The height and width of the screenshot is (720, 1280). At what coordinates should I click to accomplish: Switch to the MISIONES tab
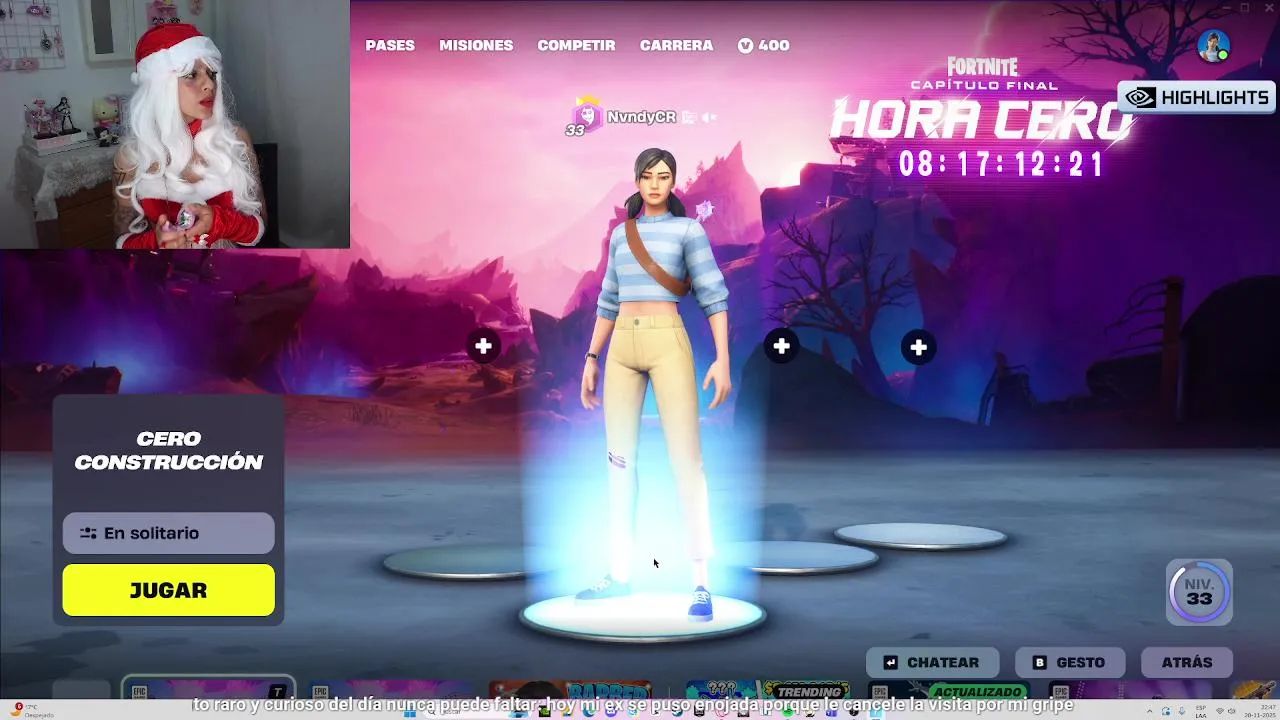pyautogui.click(x=476, y=45)
